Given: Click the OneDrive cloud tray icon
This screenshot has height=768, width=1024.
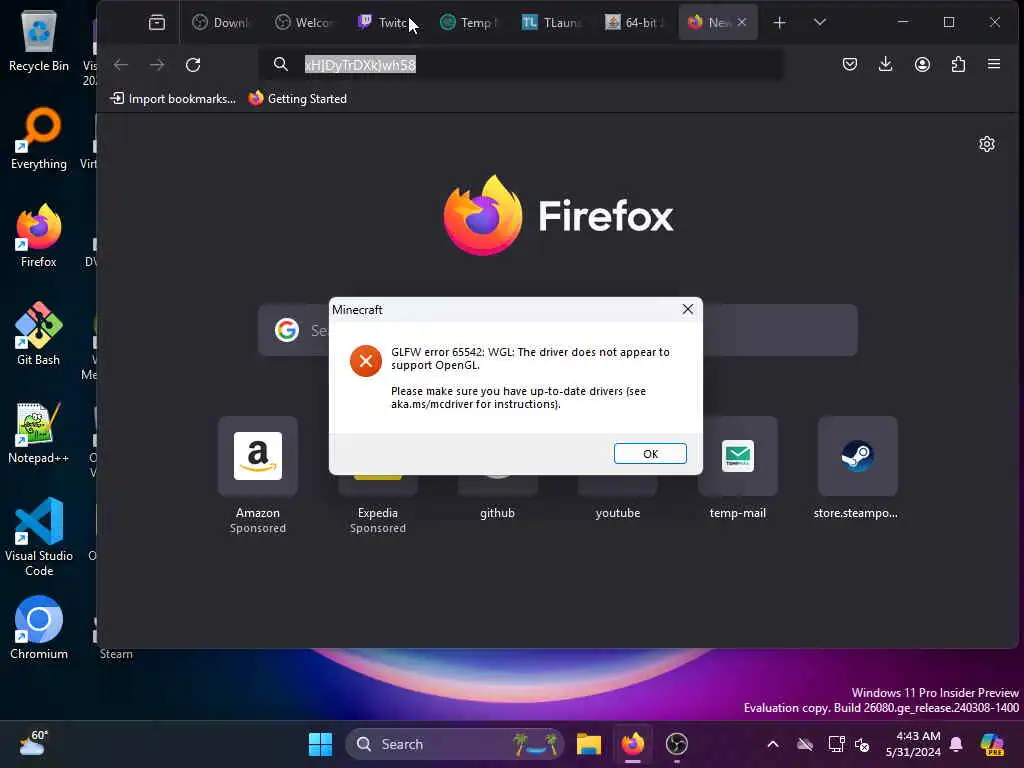Looking at the screenshot, I should click(x=805, y=744).
